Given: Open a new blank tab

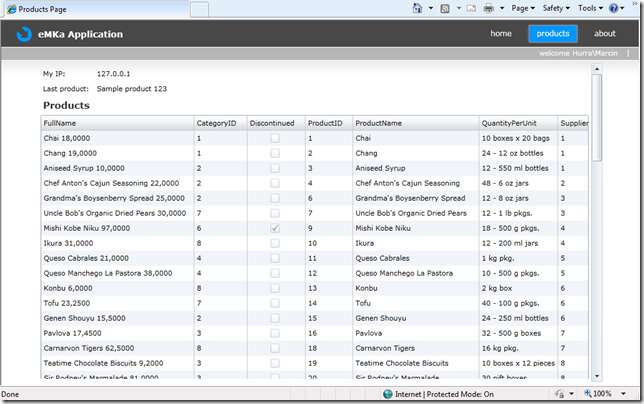Looking at the screenshot, I should (200, 10).
